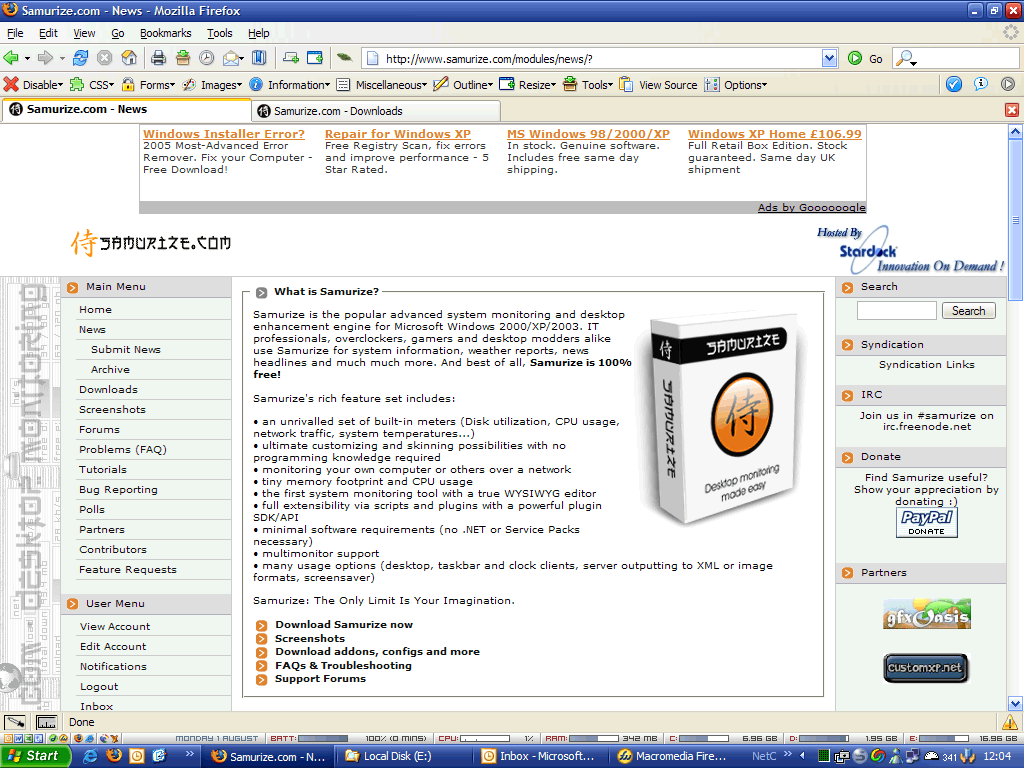Click Bug Reporting in Main Menu
The height and width of the screenshot is (768, 1024).
click(x=118, y=490)
